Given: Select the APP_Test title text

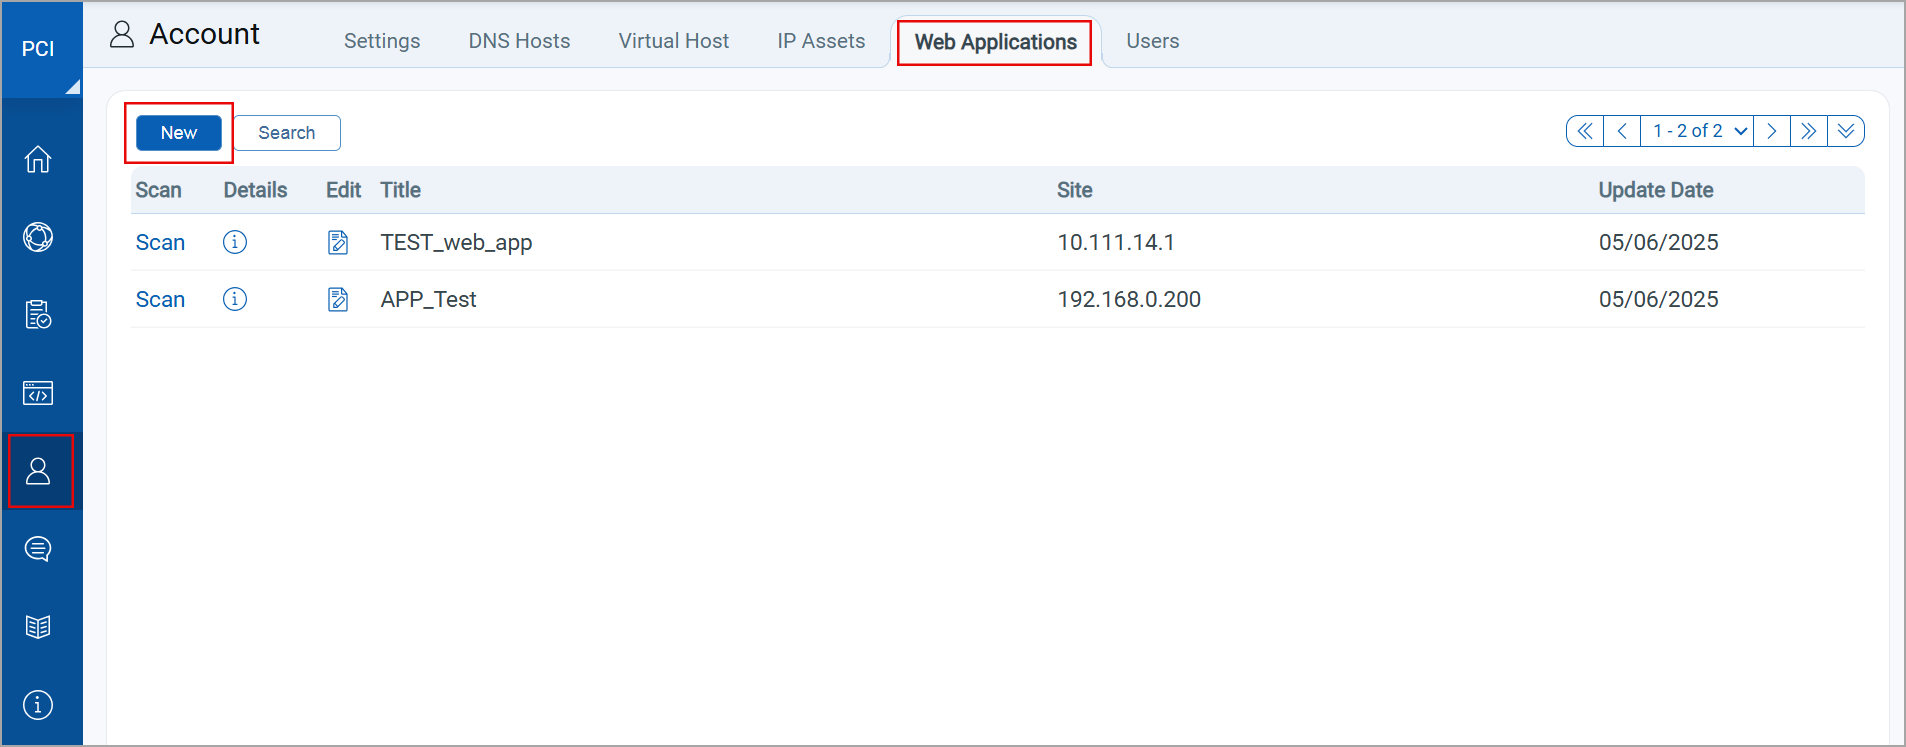Looking at the screenshot, I should pyautogui.click(x=428, y=299).
